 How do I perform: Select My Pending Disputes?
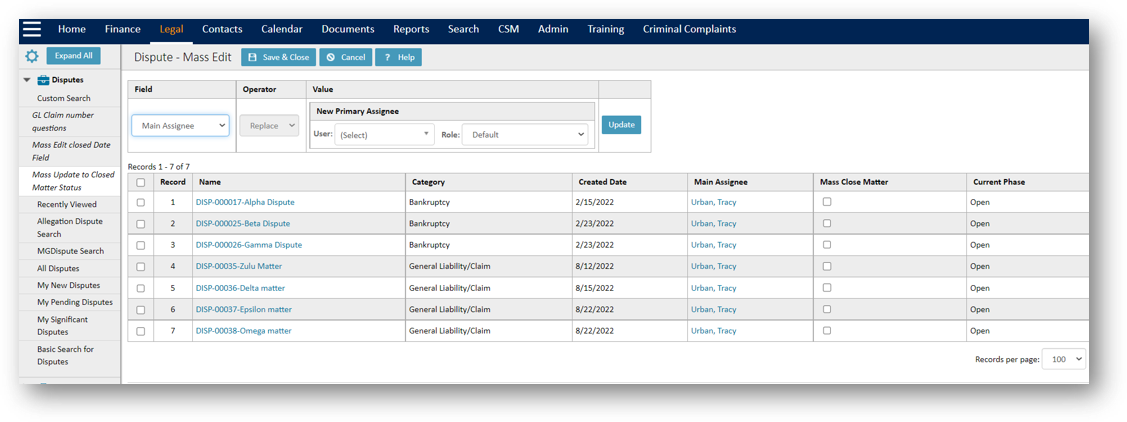click(75, 302)
